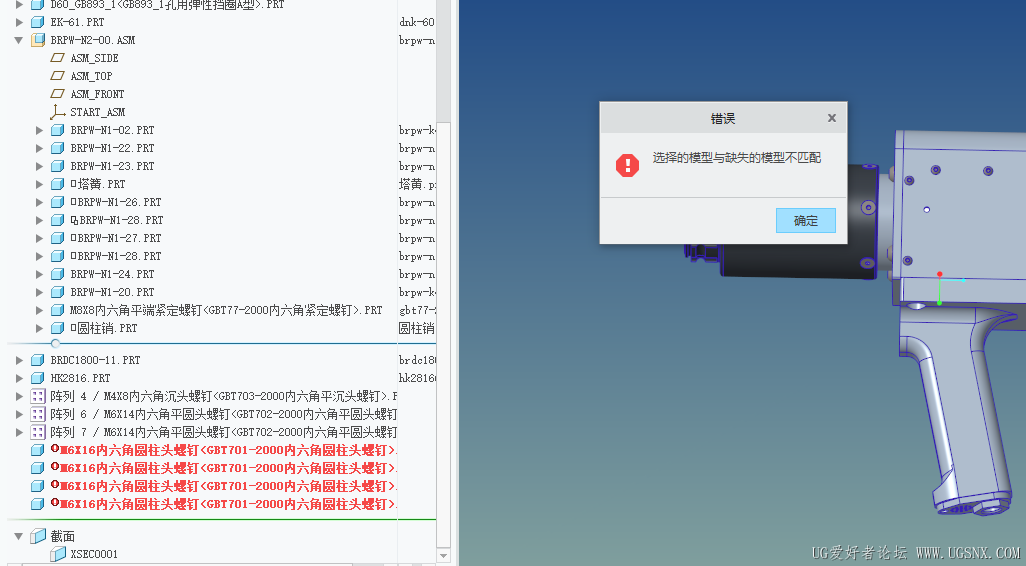Viewport: 1026px width, 566px height.
Task: Collapse the BRPW-N2-00.ASM assembly node
Action: [x=18, y=40]
